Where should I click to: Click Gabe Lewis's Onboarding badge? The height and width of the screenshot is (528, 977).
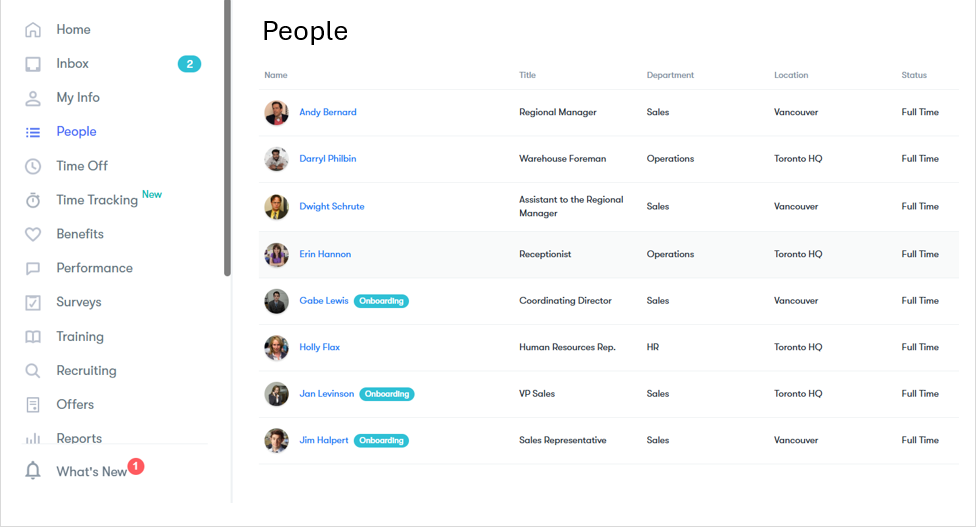tap(381, 301)
